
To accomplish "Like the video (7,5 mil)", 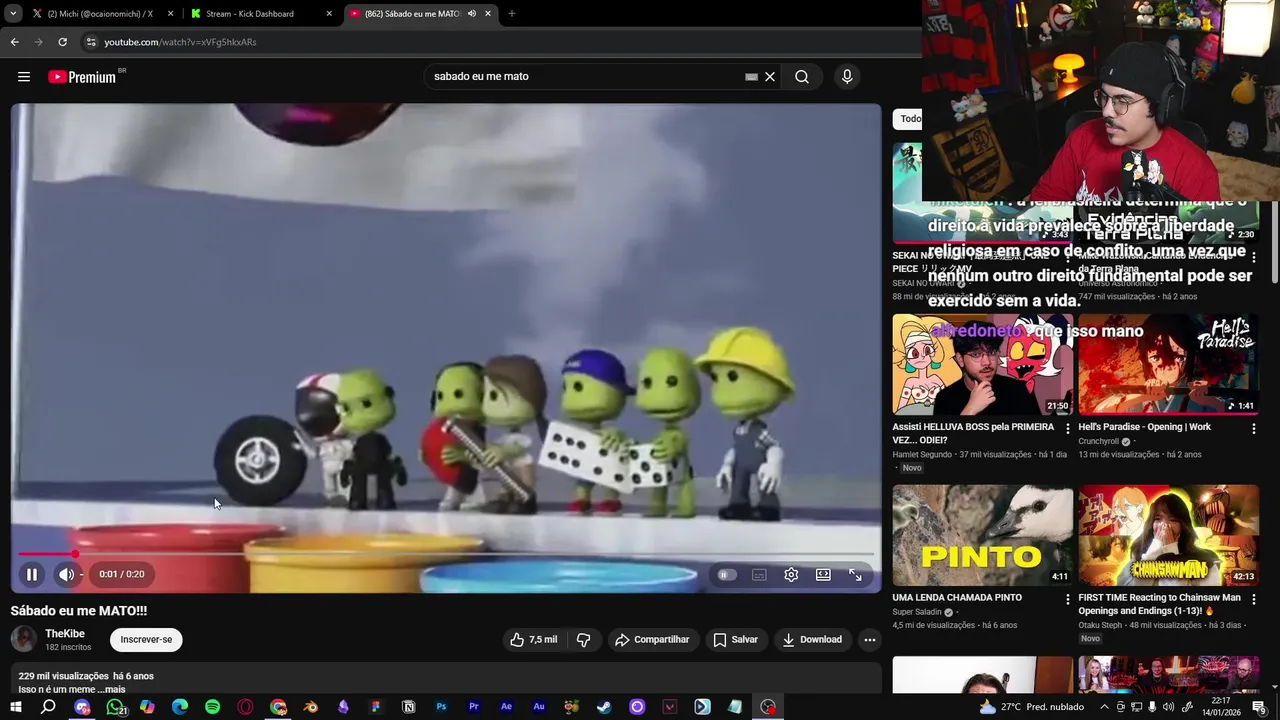I will (534, 640).
